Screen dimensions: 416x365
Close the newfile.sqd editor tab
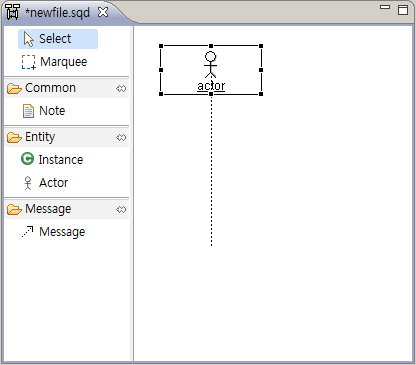click(103, 12)
